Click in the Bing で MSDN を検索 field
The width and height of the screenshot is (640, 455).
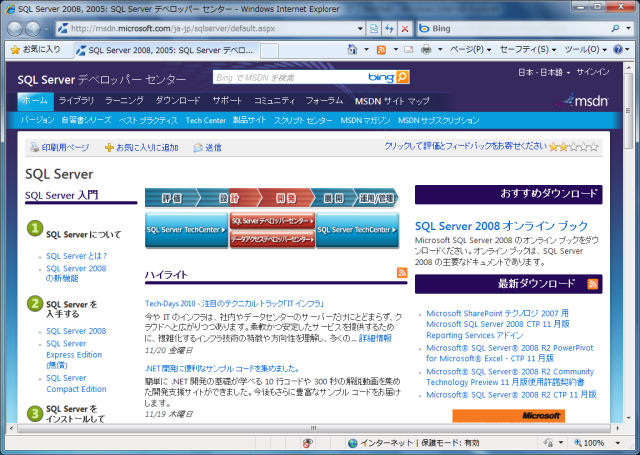click(290, 77)
